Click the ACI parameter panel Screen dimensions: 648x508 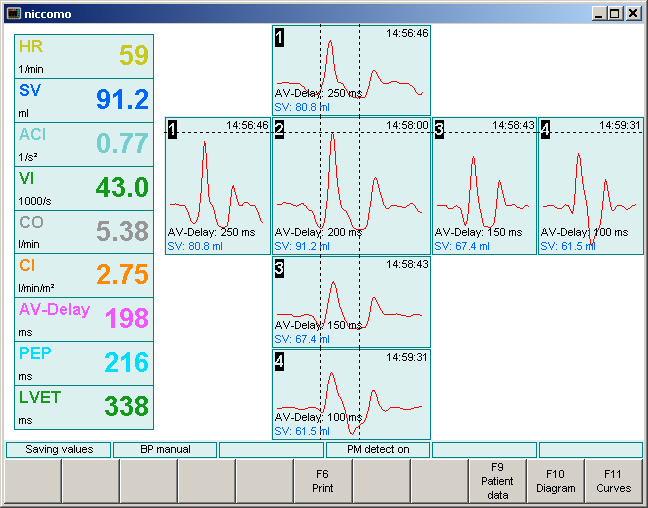point(84,144)
